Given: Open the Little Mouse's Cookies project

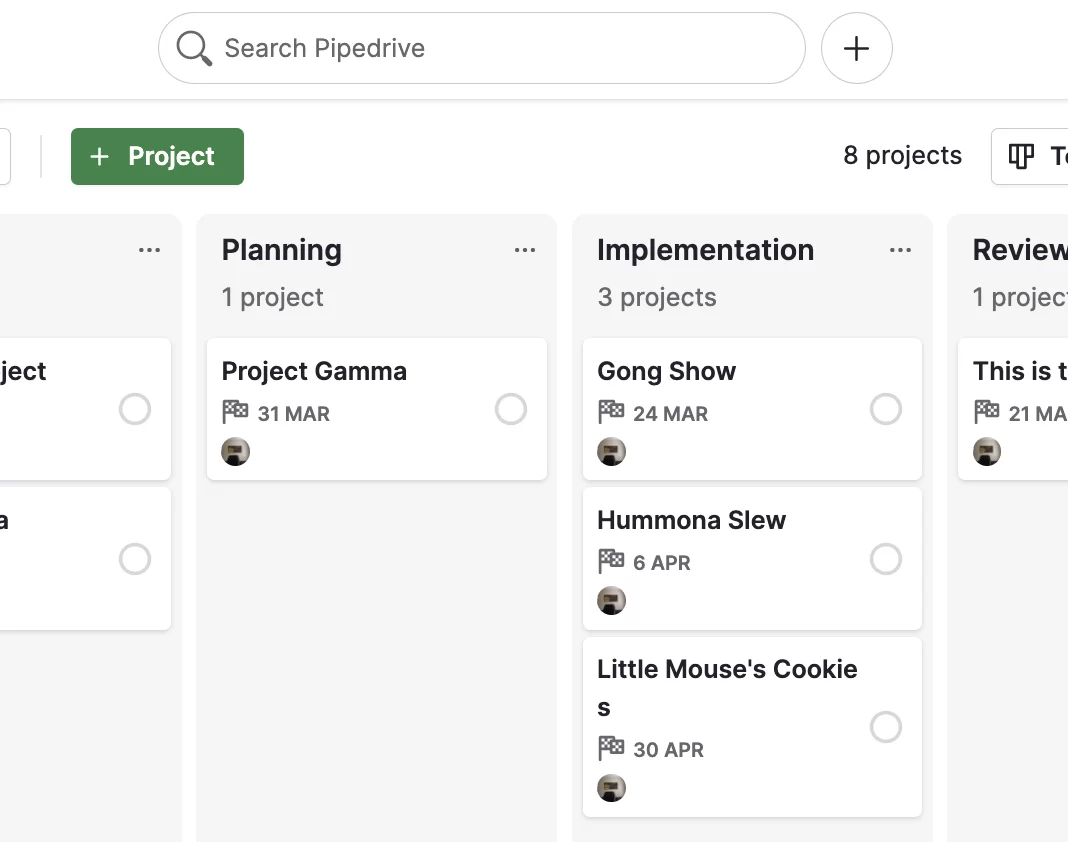Looking at the screenshot, I should tap(752, 727).
